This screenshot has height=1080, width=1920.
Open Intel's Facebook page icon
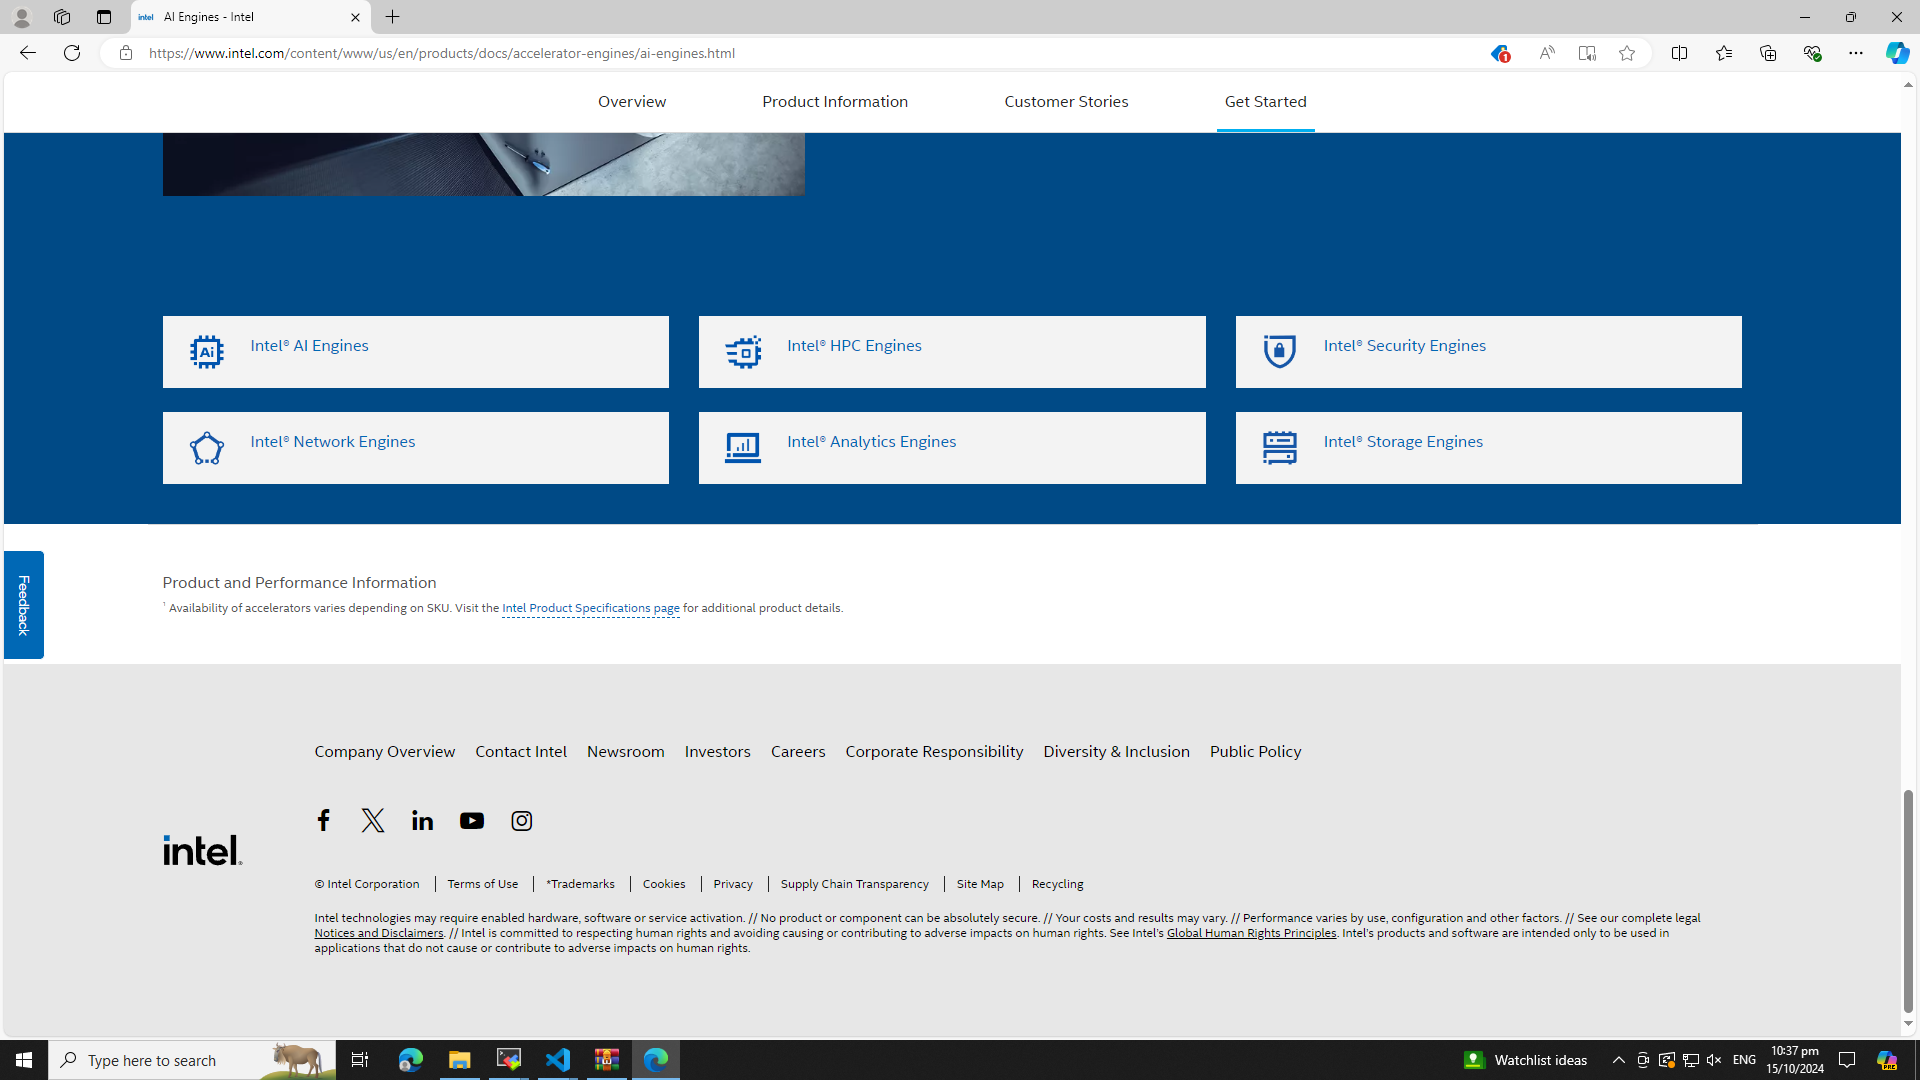pyautogui.click(x=323, y=820)
